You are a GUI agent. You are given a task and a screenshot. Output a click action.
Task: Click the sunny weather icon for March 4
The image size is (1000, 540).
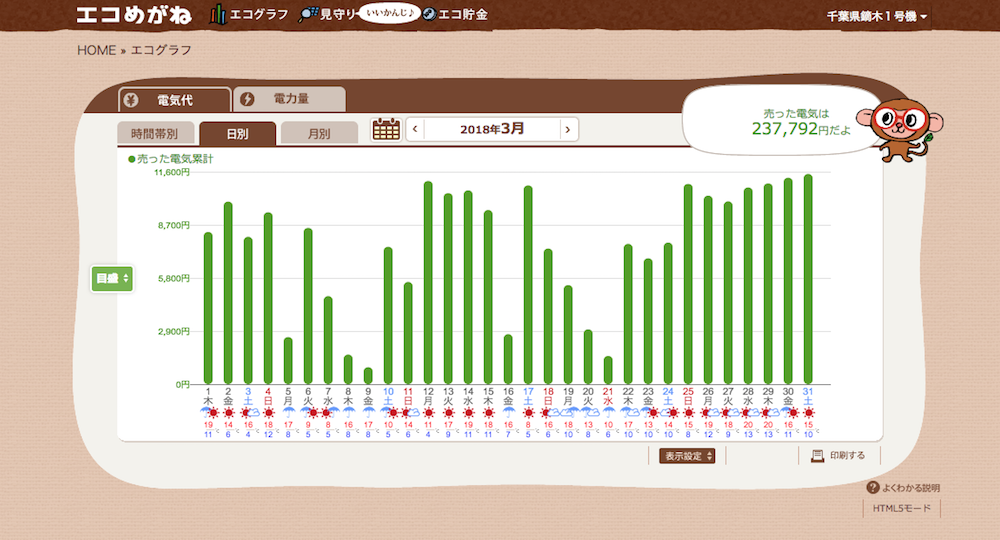[268, 413]
